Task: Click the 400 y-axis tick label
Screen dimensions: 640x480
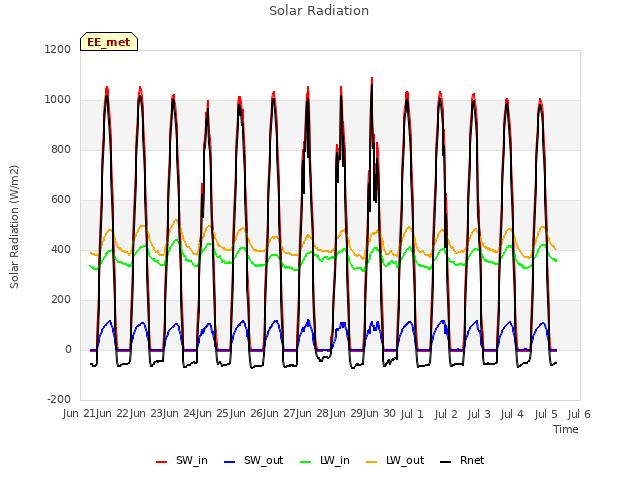Action: point(61,250)
